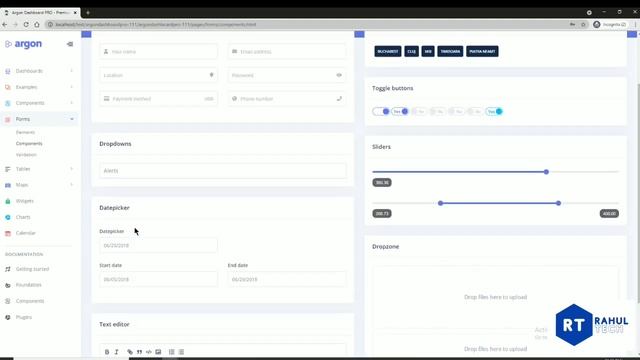The height and width of the screenshot is (360, 640).
Task: Click the location pin icon
Action: [x=211, y=75]
